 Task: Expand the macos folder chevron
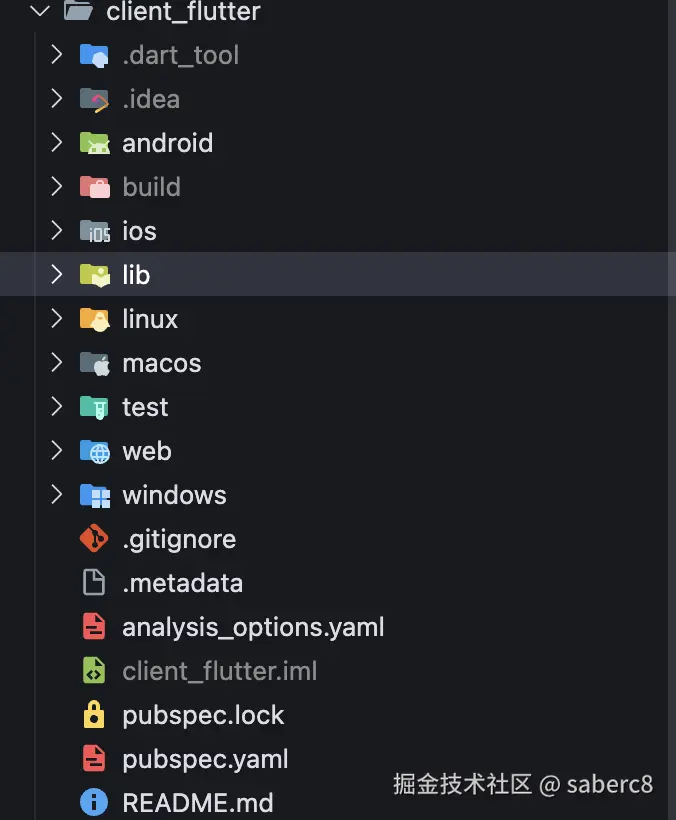[57, 363]
